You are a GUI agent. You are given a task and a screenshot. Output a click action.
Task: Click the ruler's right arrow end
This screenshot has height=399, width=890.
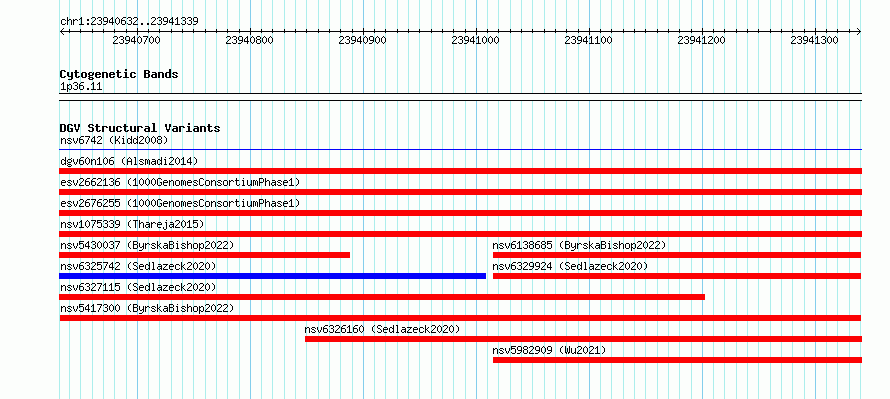tap(859, 31)
